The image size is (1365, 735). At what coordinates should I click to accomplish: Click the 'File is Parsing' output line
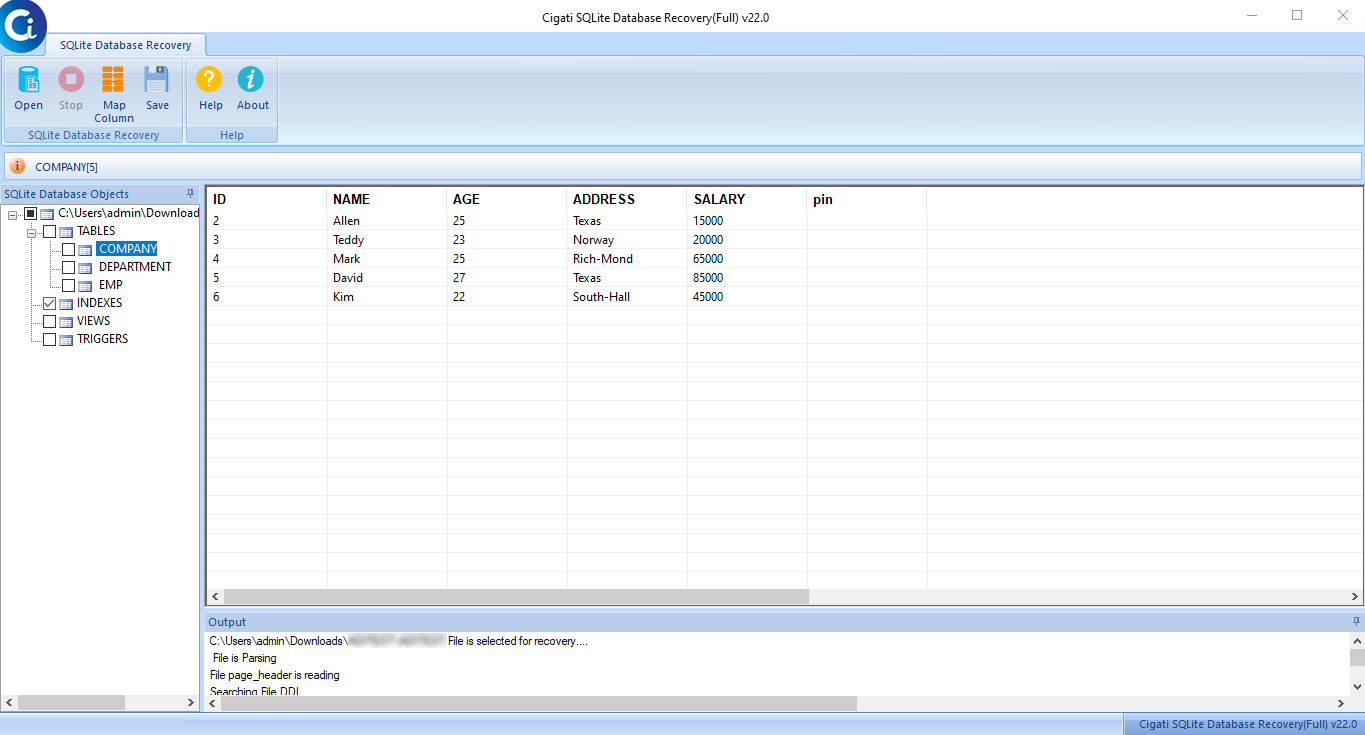click(x=244, y=658)
